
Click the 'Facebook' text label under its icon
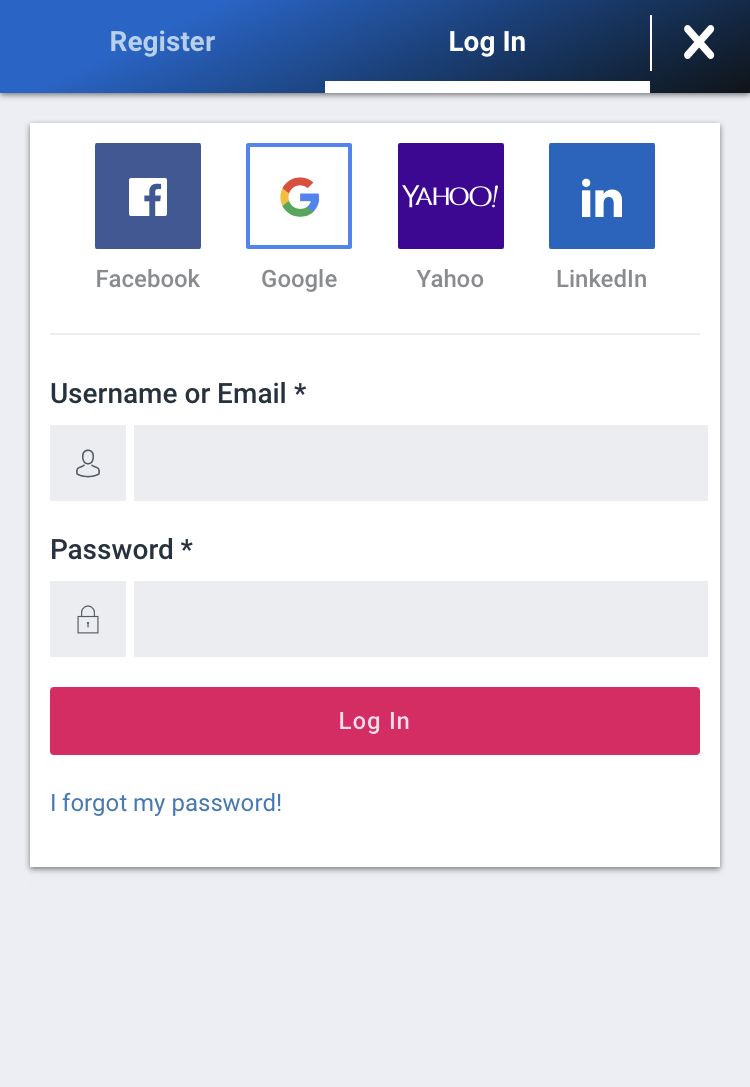pos(148,279)
